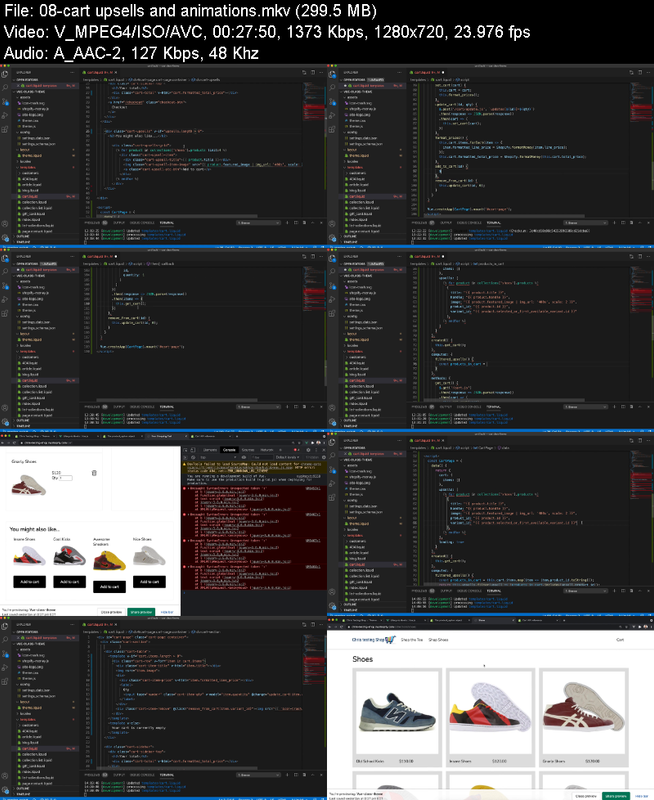Click Close preview button on Shoes page
Screen dimensions: 654x800
click(x=586, y=796)
